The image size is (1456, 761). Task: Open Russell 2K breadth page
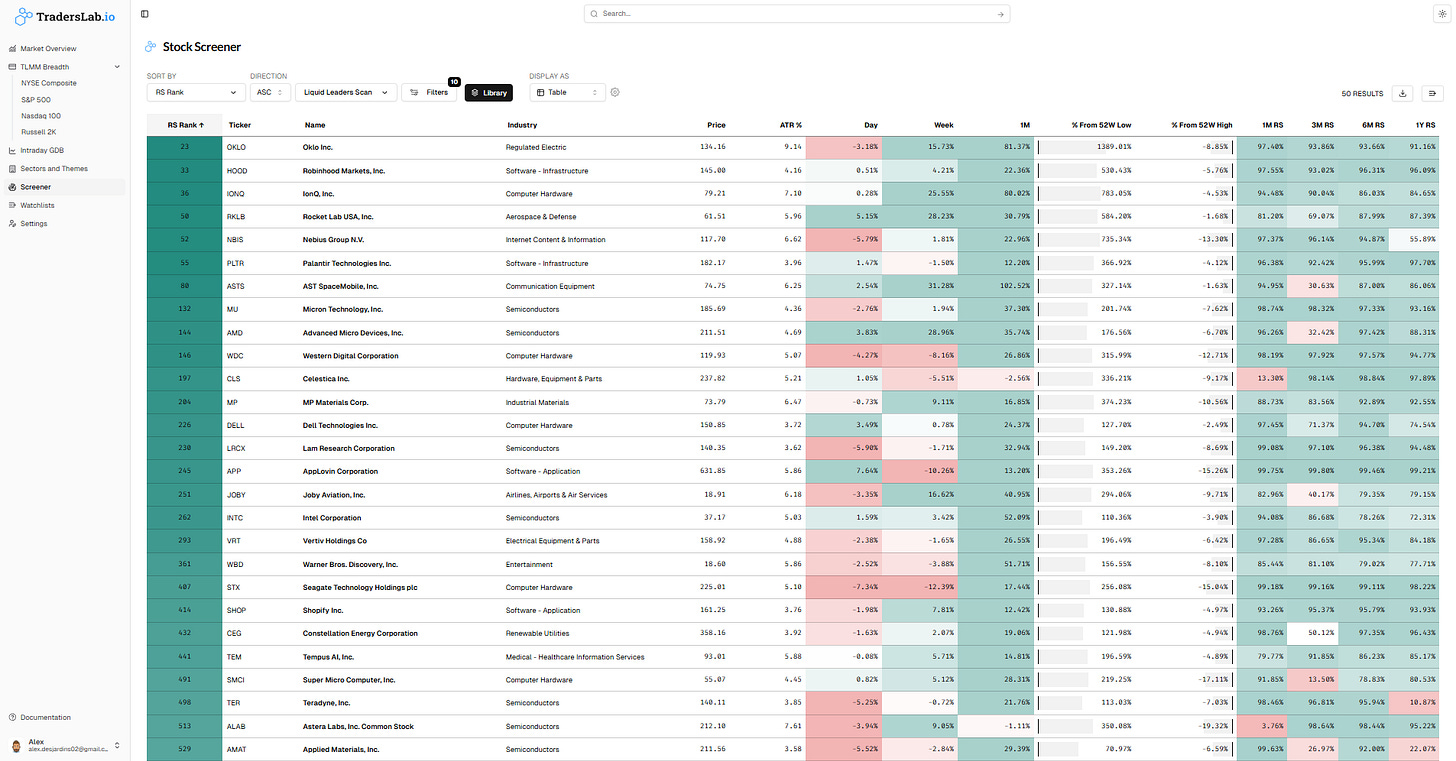[37, 132]
